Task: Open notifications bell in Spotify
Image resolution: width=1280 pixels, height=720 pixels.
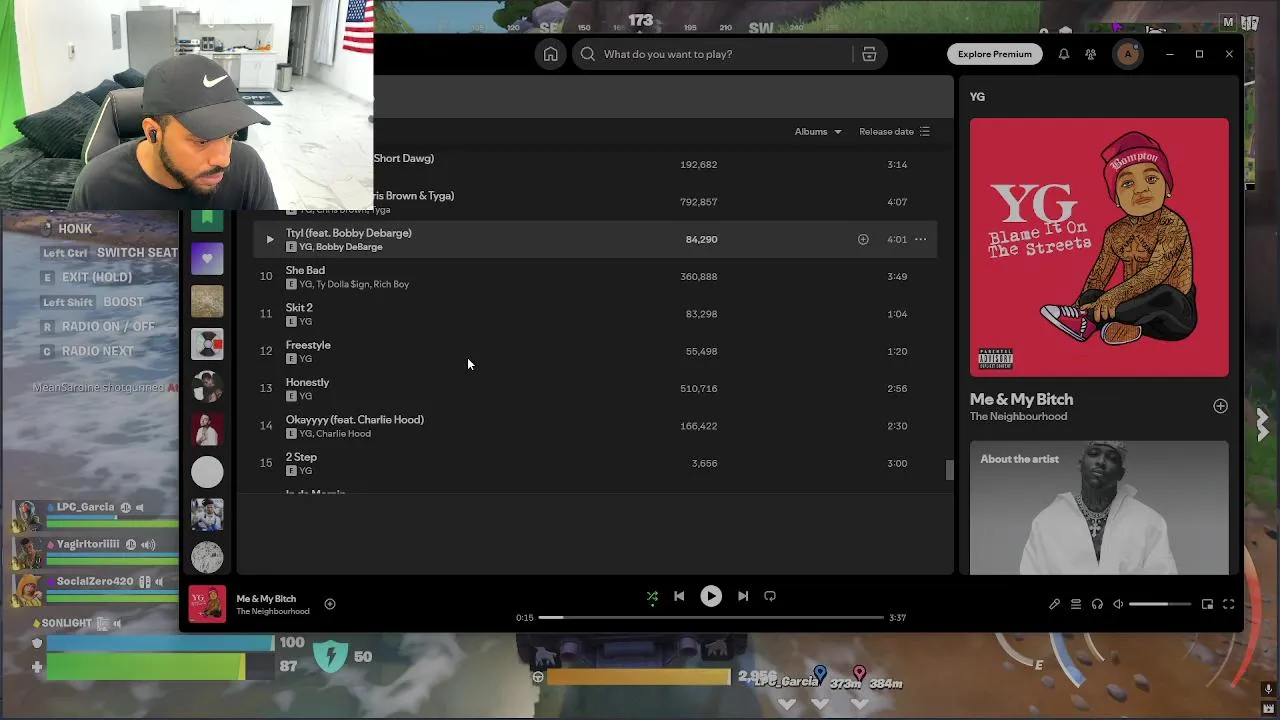Action: coord(1064,54)
